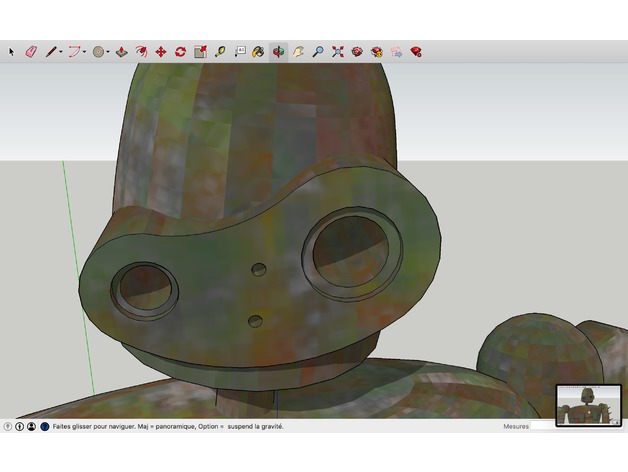
Task: Activate the Push/Pull tool
Action: pyautogui.click(x=122, y=52)
